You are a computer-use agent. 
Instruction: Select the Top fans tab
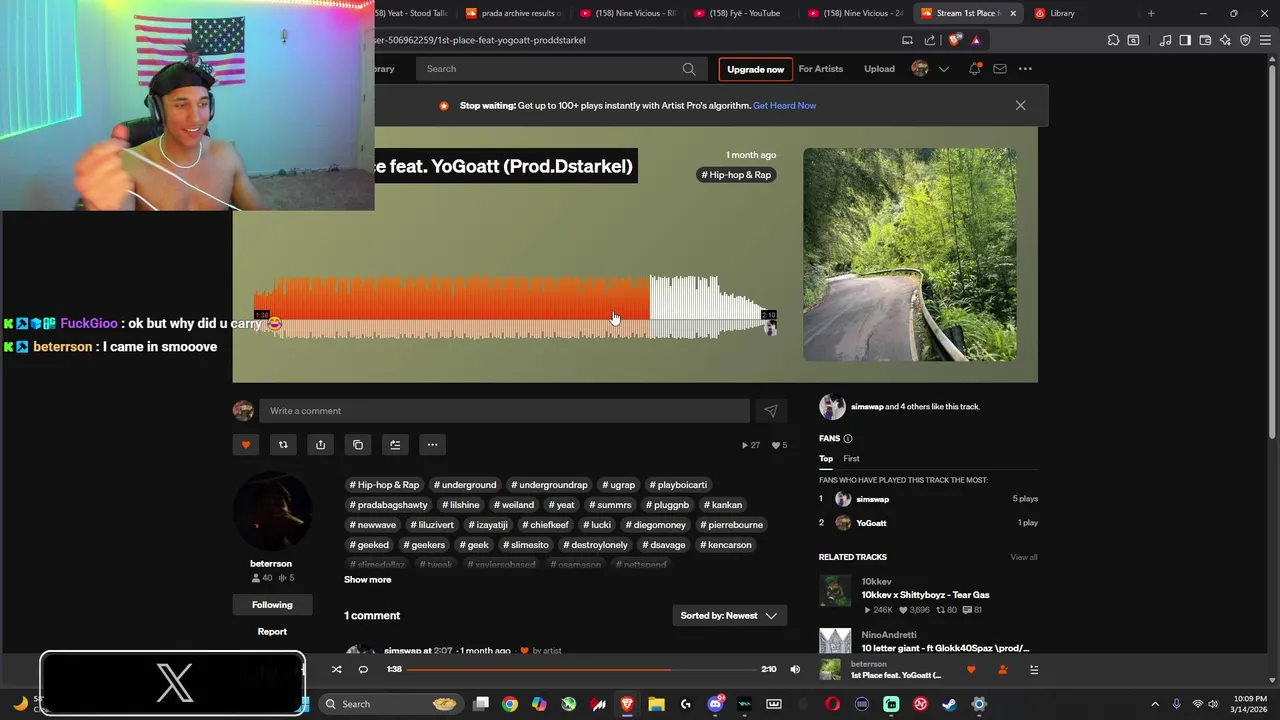click(826, 459)
